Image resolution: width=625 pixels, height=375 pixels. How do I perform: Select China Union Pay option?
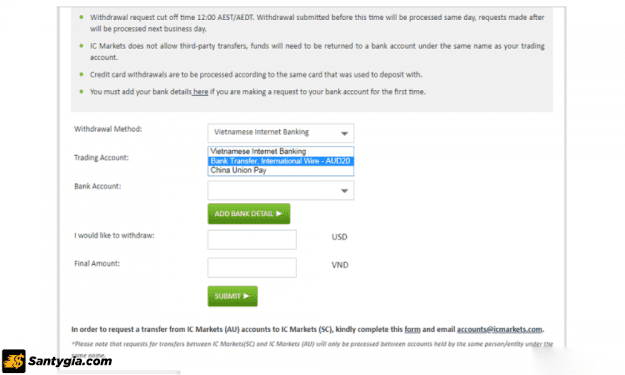[281, 170]
